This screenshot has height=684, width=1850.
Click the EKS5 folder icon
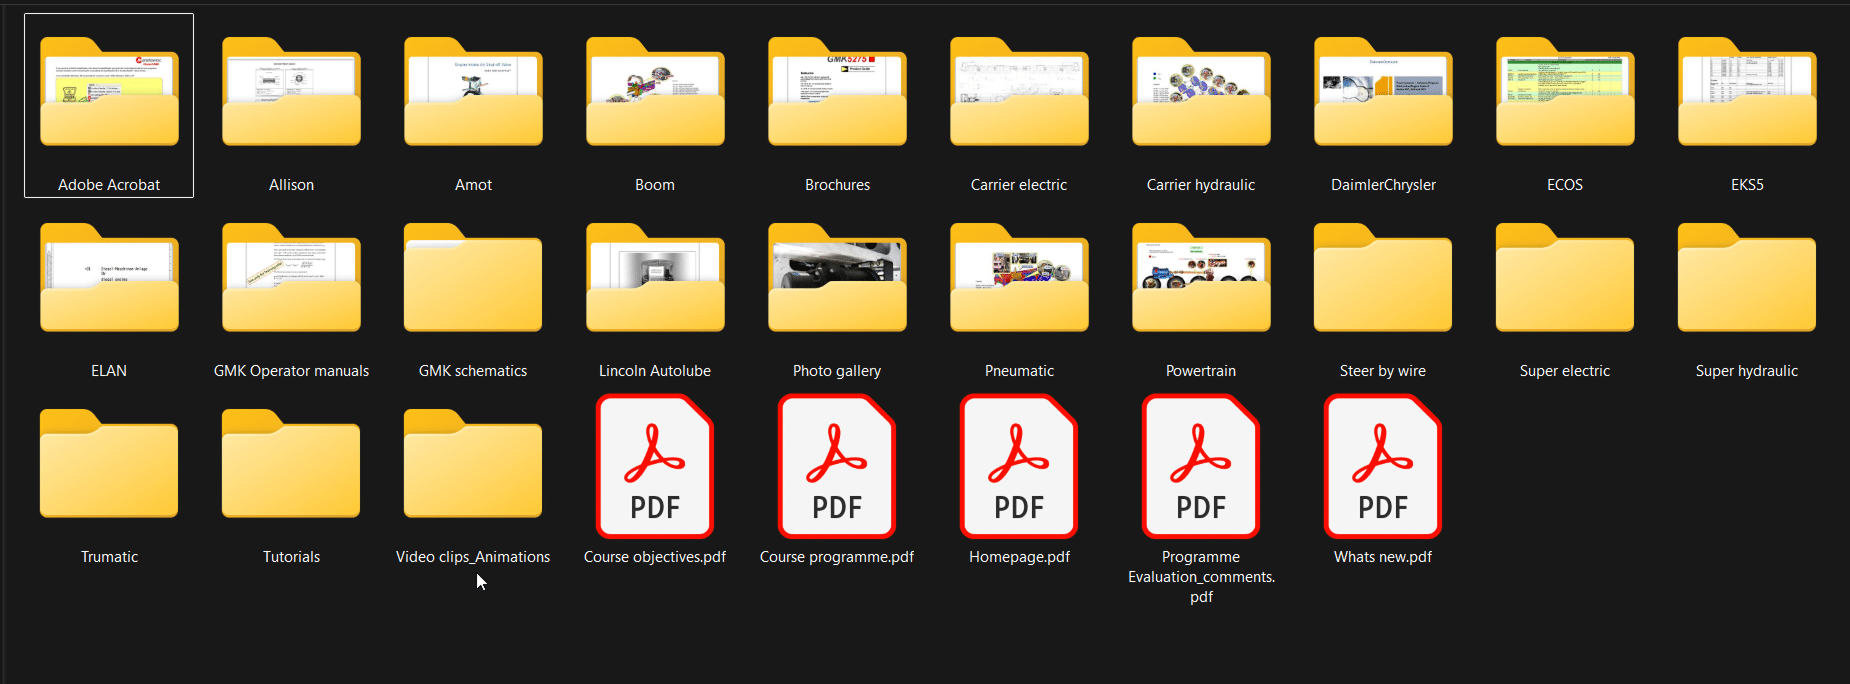tap(1747, 92)
